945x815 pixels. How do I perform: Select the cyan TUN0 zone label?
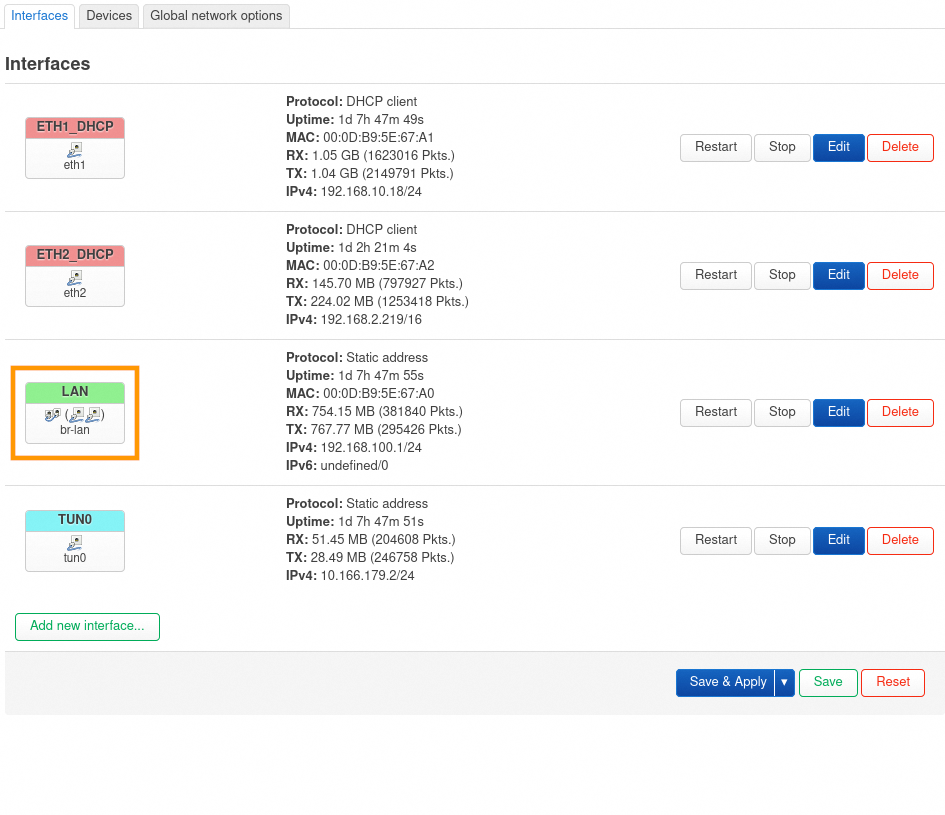(75, 520)
